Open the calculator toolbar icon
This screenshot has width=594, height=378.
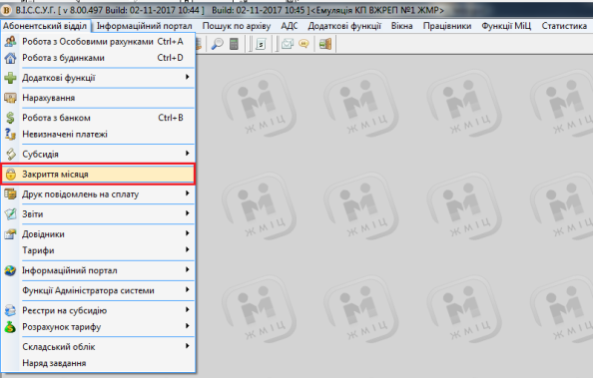tap(234, 44)
